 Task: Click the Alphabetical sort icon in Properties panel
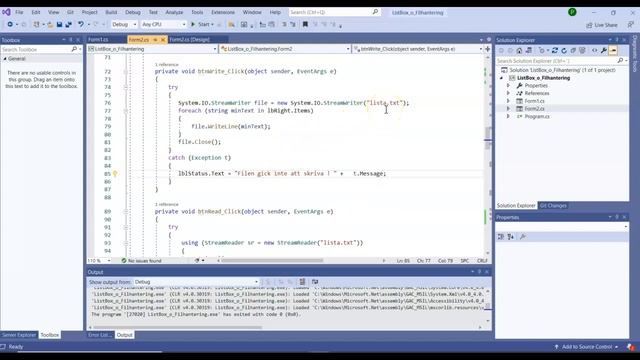(511, 237)
